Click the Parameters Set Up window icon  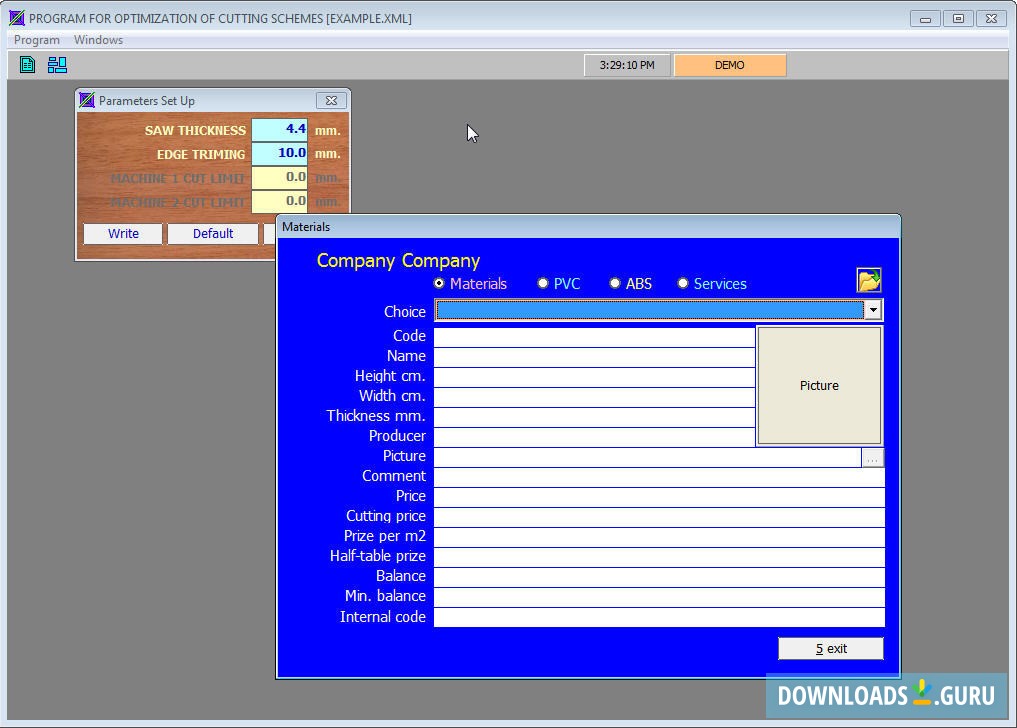[x=87, y=100]
